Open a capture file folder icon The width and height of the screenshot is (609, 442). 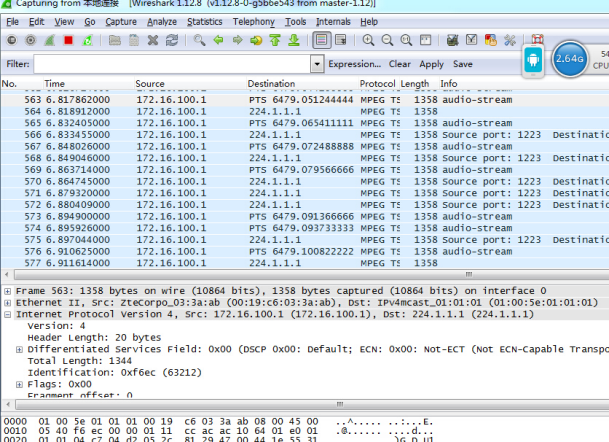115,40
